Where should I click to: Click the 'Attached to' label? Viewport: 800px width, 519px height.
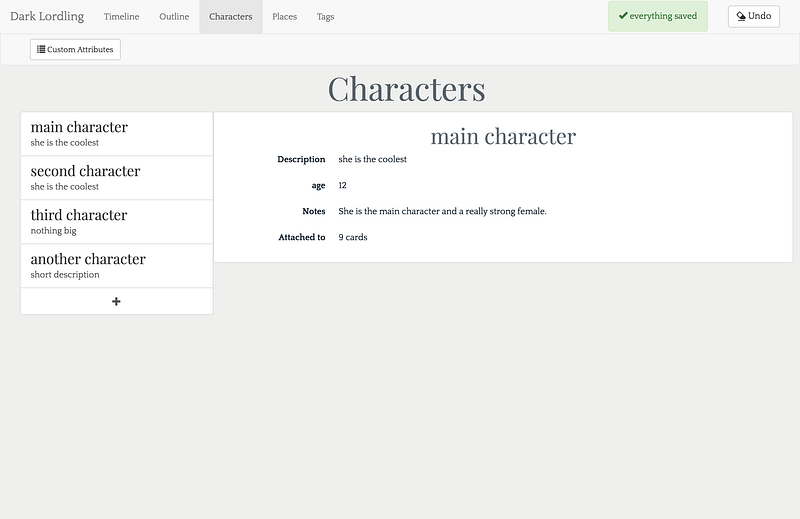(302, 237)
